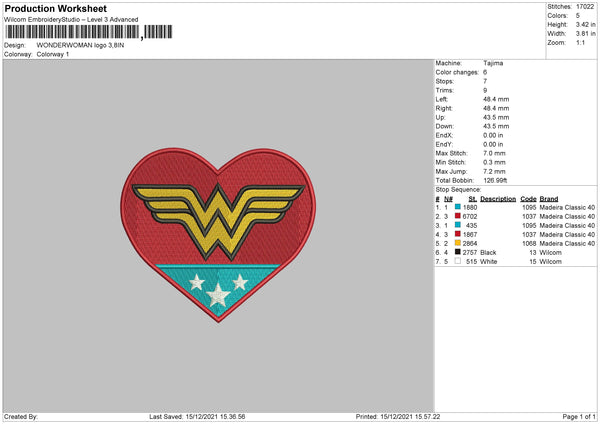Click the 'Color changes:' label

point(457,72)
